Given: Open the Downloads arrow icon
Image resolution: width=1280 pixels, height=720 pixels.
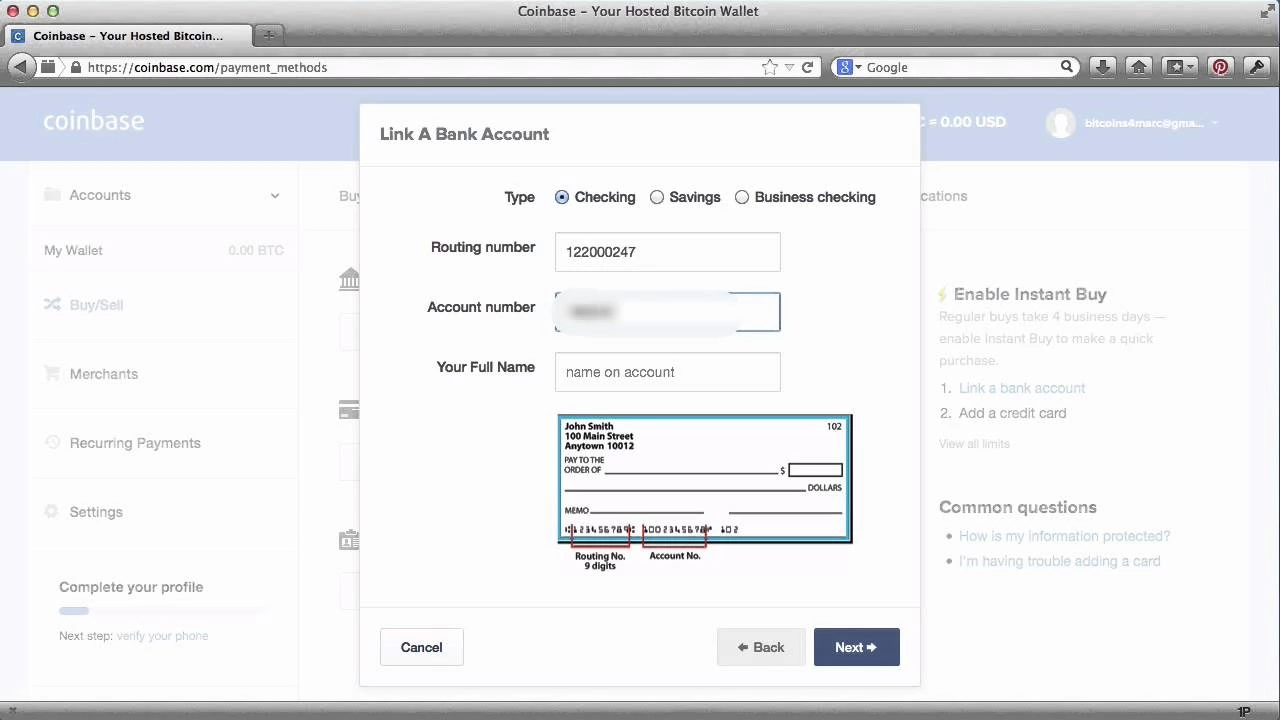Looking at the screenshot, I should coord(1102,67).
